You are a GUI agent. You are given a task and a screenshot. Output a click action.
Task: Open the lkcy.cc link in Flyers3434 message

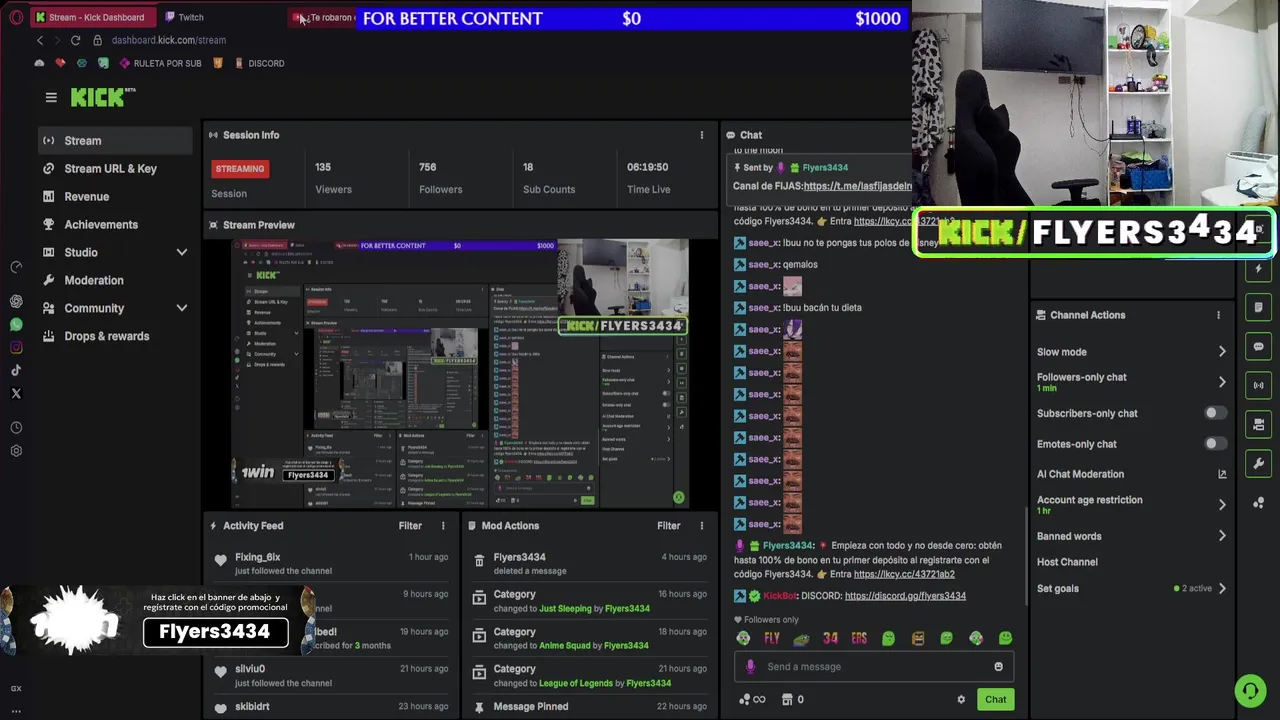[x=904, y=574]
